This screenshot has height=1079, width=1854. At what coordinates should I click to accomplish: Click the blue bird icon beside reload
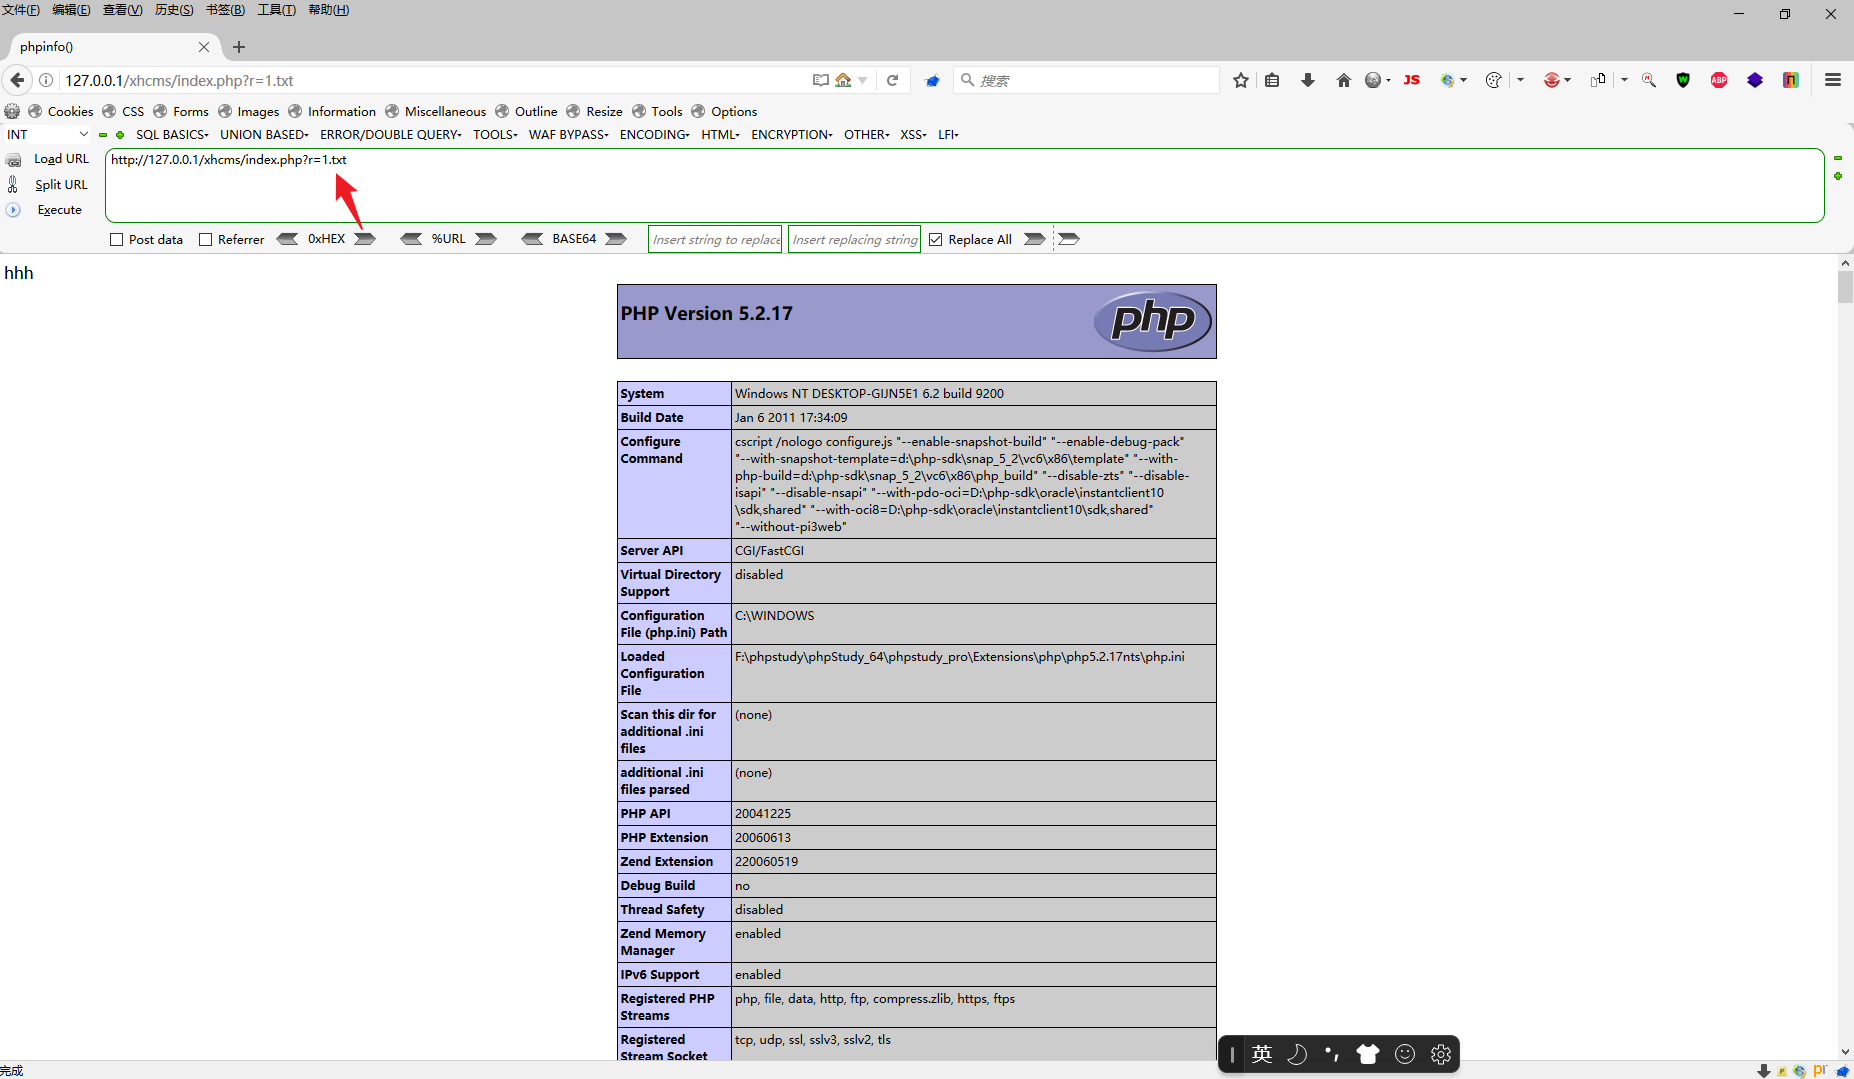click(x=933, y=81)
